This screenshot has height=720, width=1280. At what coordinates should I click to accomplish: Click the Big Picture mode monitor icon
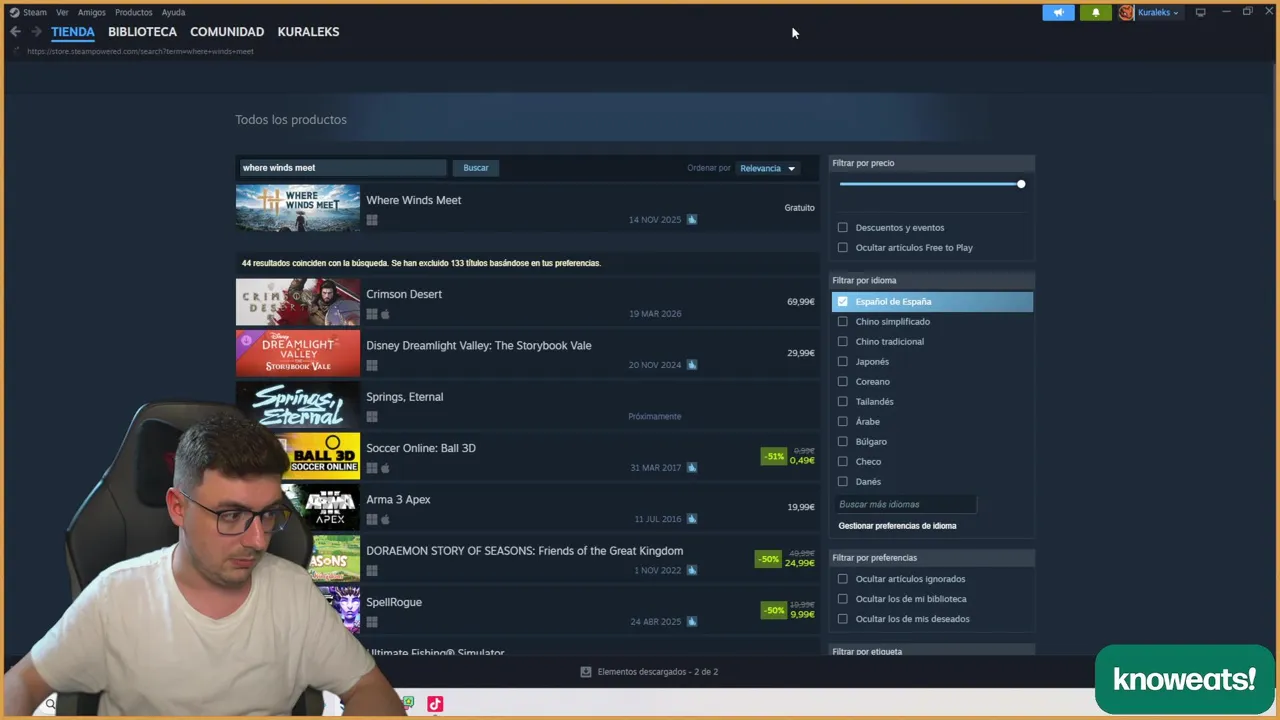point(1200,12)
